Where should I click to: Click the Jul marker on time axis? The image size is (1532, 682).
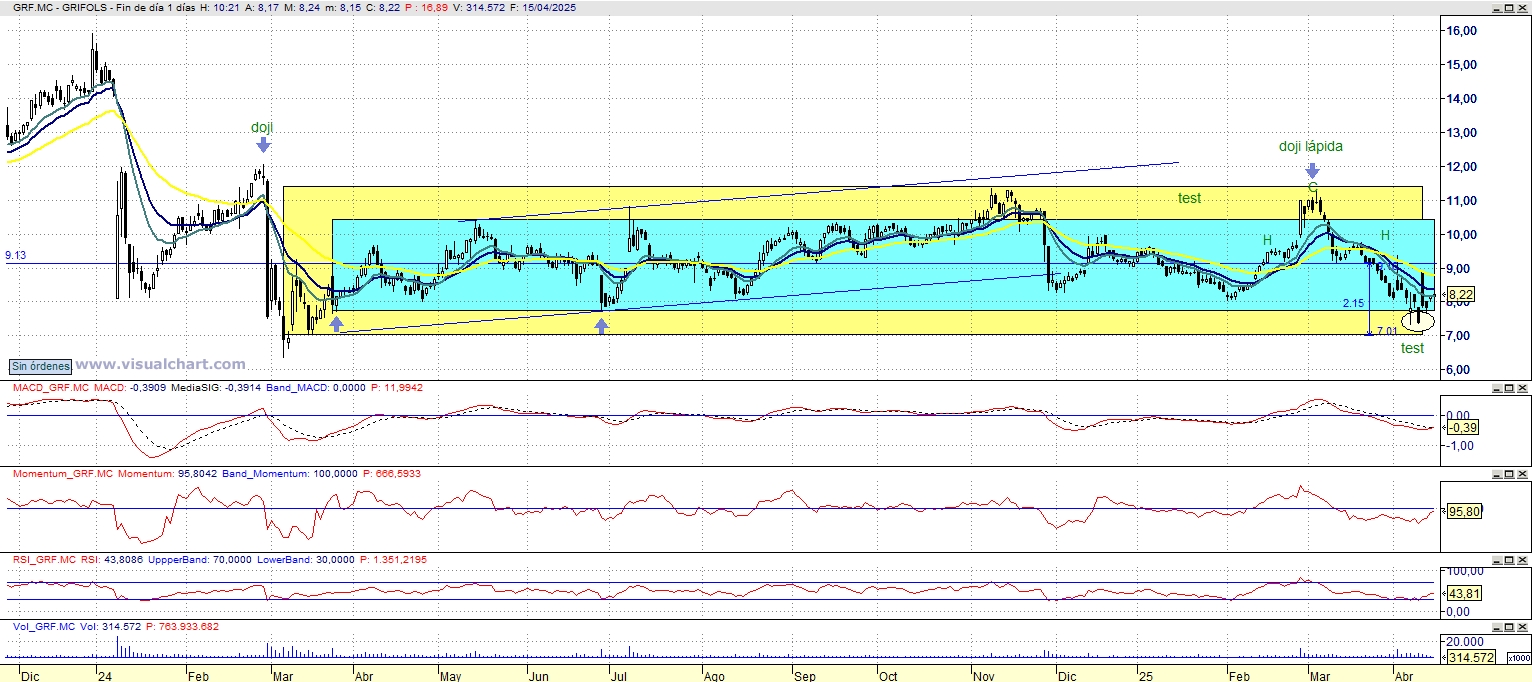coord(618,676)
